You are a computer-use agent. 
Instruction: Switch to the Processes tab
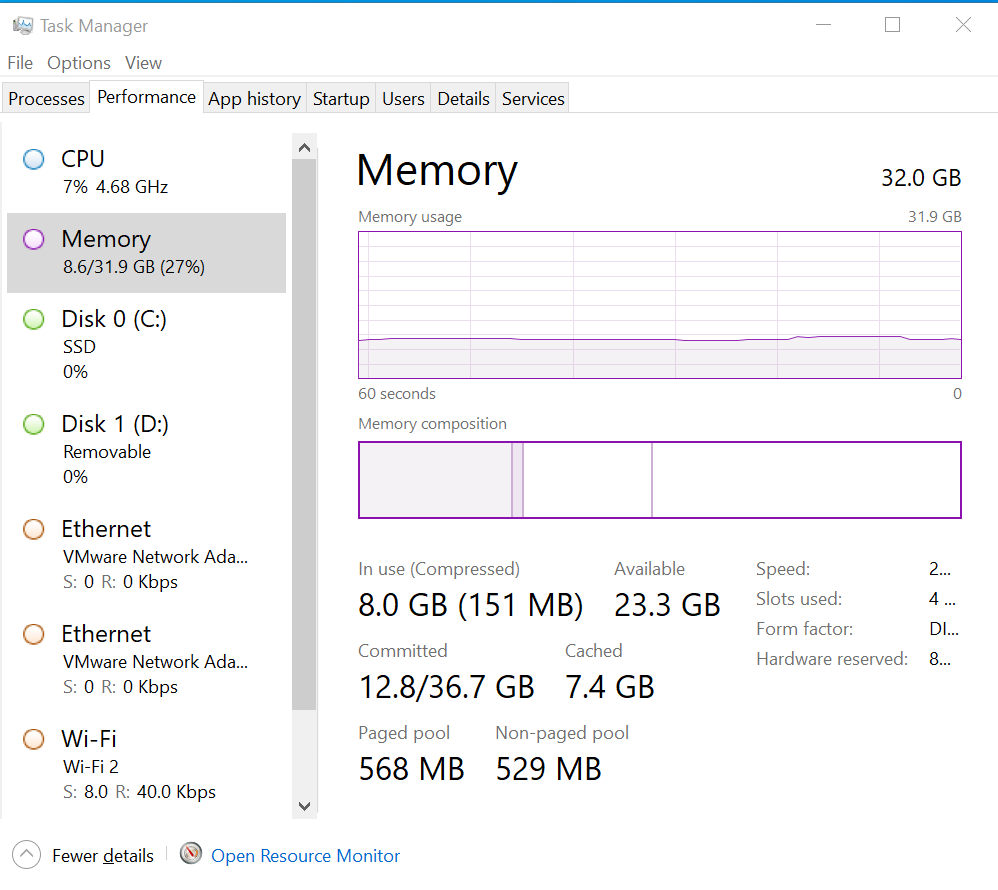(x=45, y=98)
